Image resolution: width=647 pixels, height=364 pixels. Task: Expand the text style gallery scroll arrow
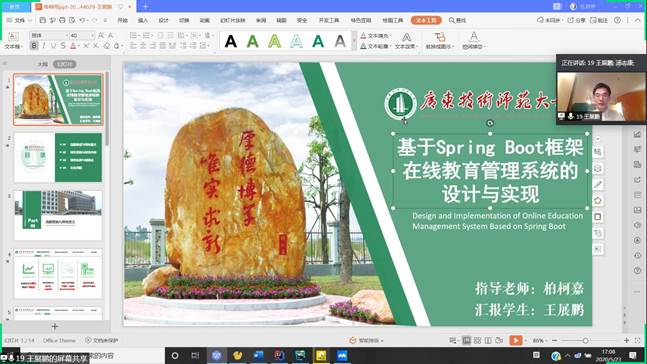[354, 41]
